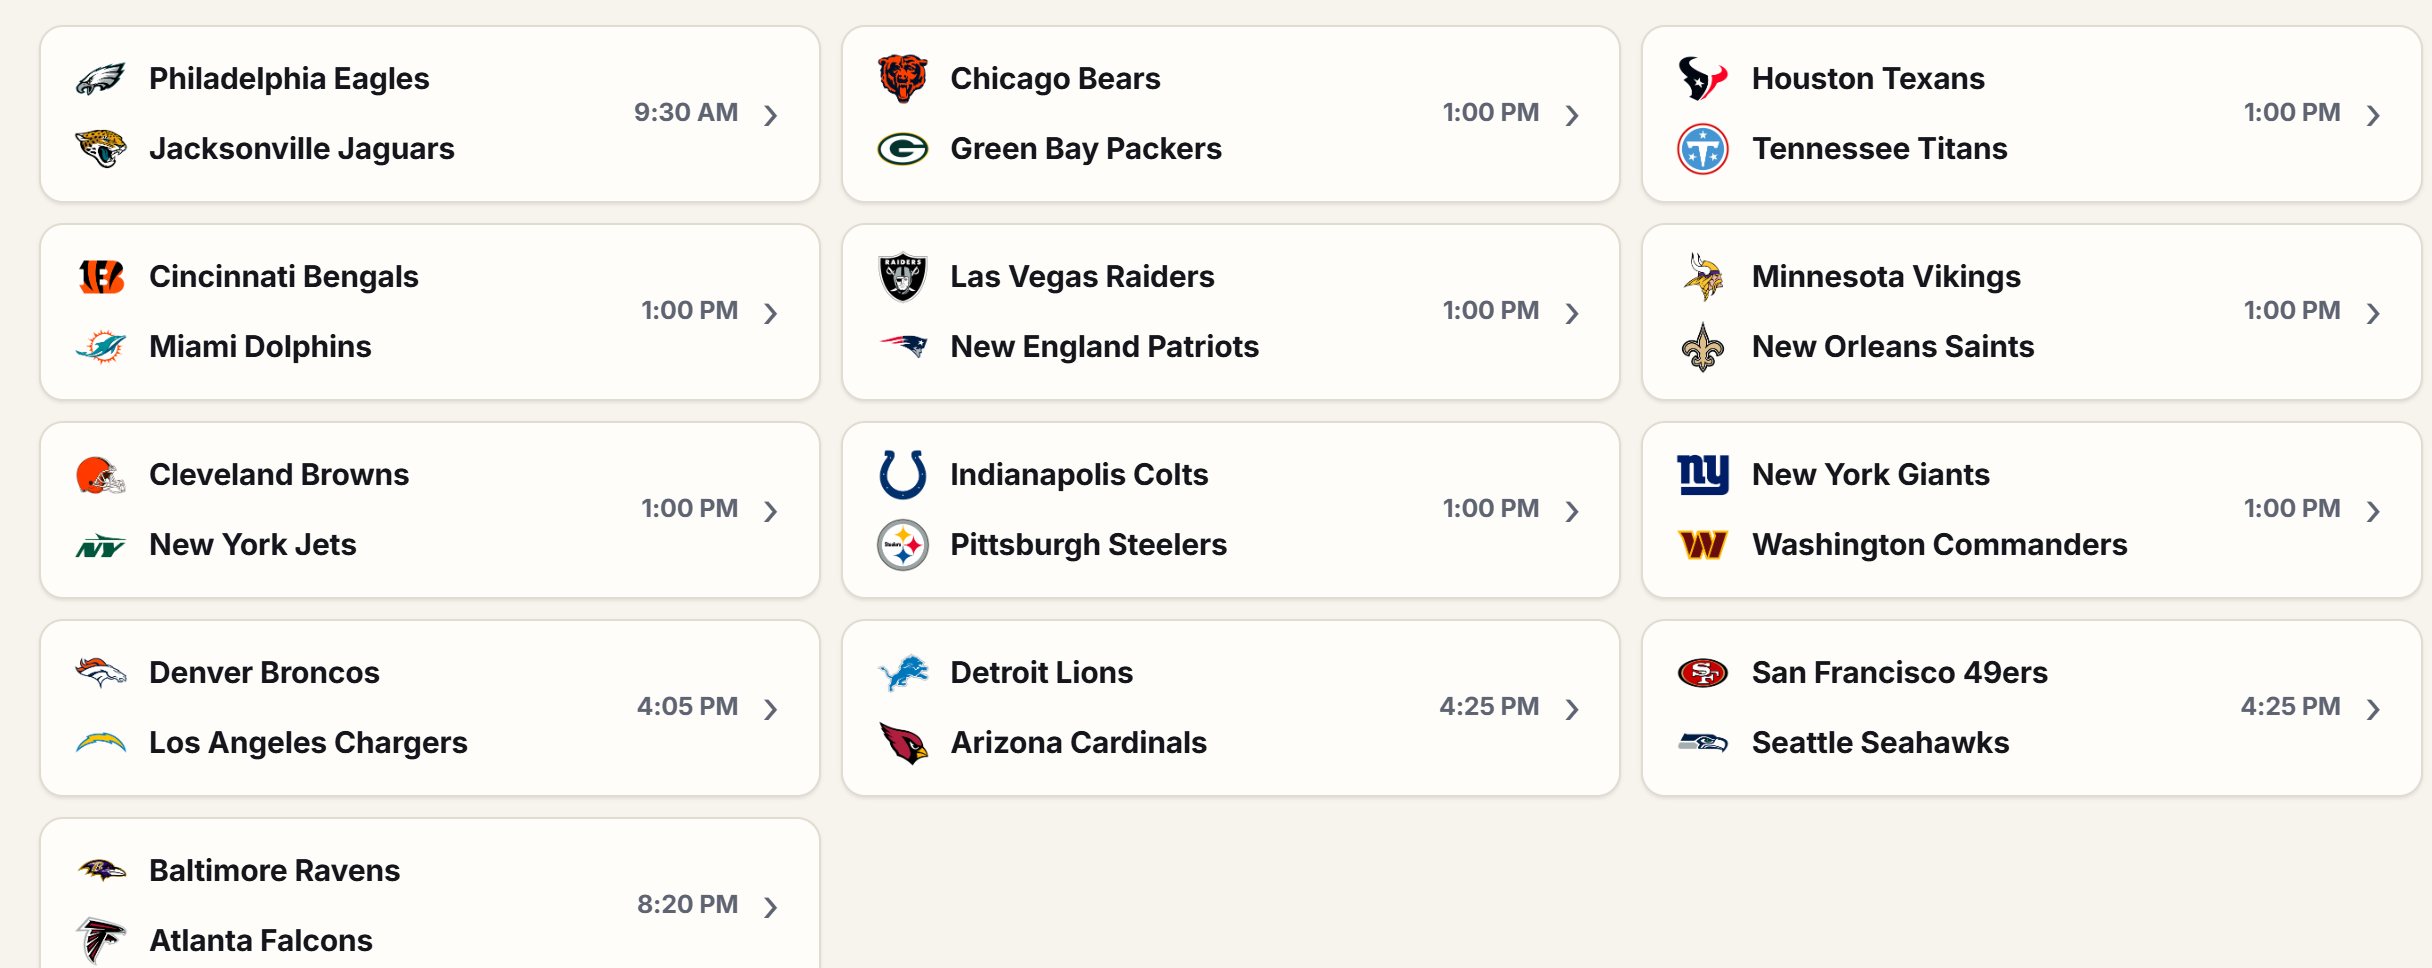
Task: Open the Los Angeles Chargers team name
Action: click(x=308, y=743)
